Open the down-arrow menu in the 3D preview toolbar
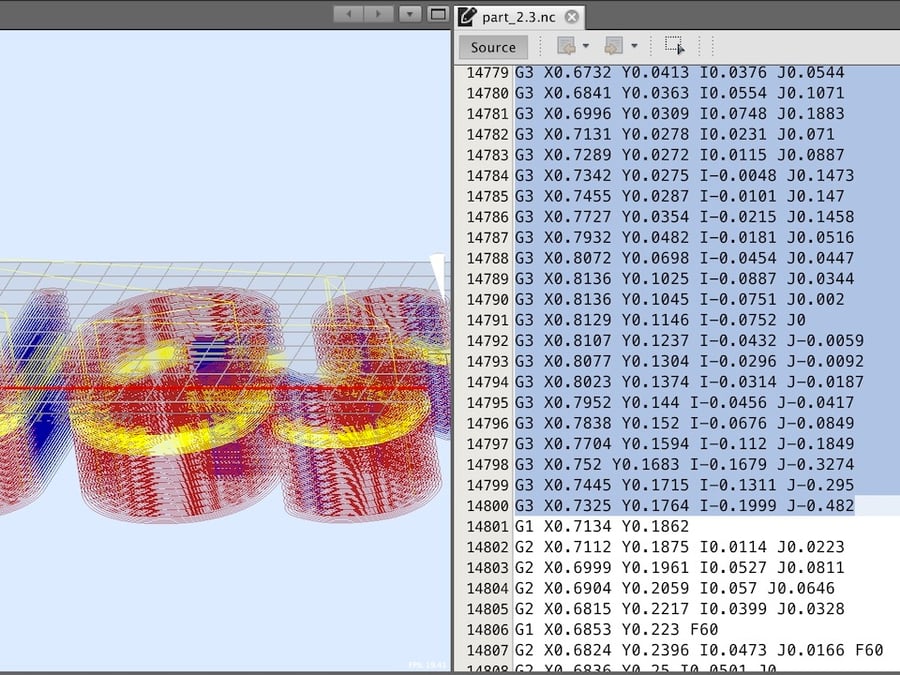This screenshot has width=900, height=675. [409, 14]
